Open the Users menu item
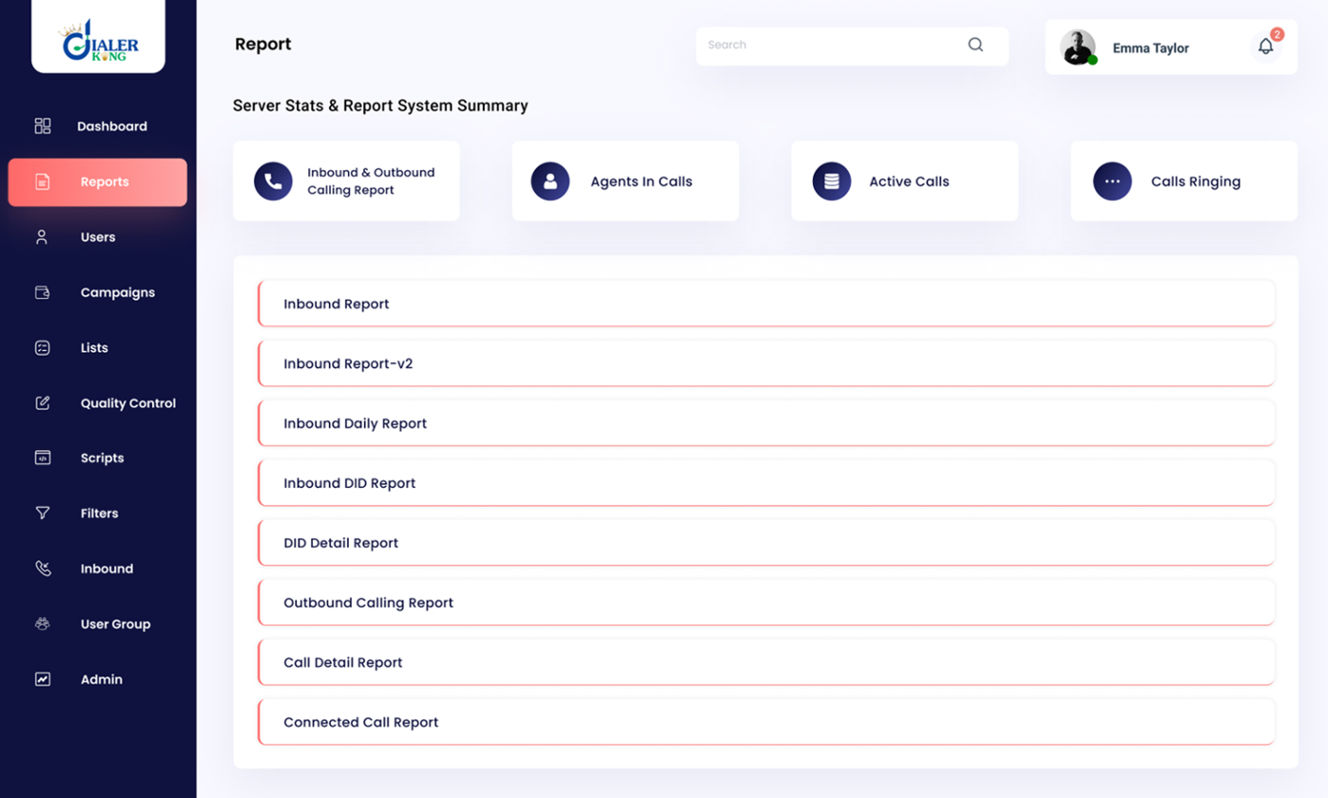Image resolution: width=1328 pixels, height=798 pixels. point(97,237)
